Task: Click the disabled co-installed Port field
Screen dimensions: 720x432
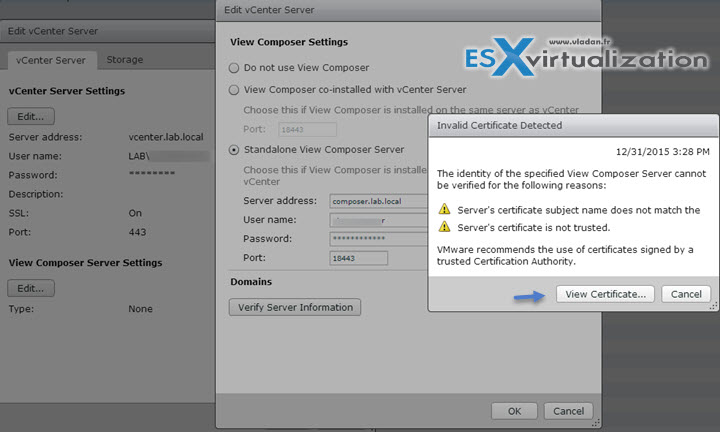Action: point(307,129)
